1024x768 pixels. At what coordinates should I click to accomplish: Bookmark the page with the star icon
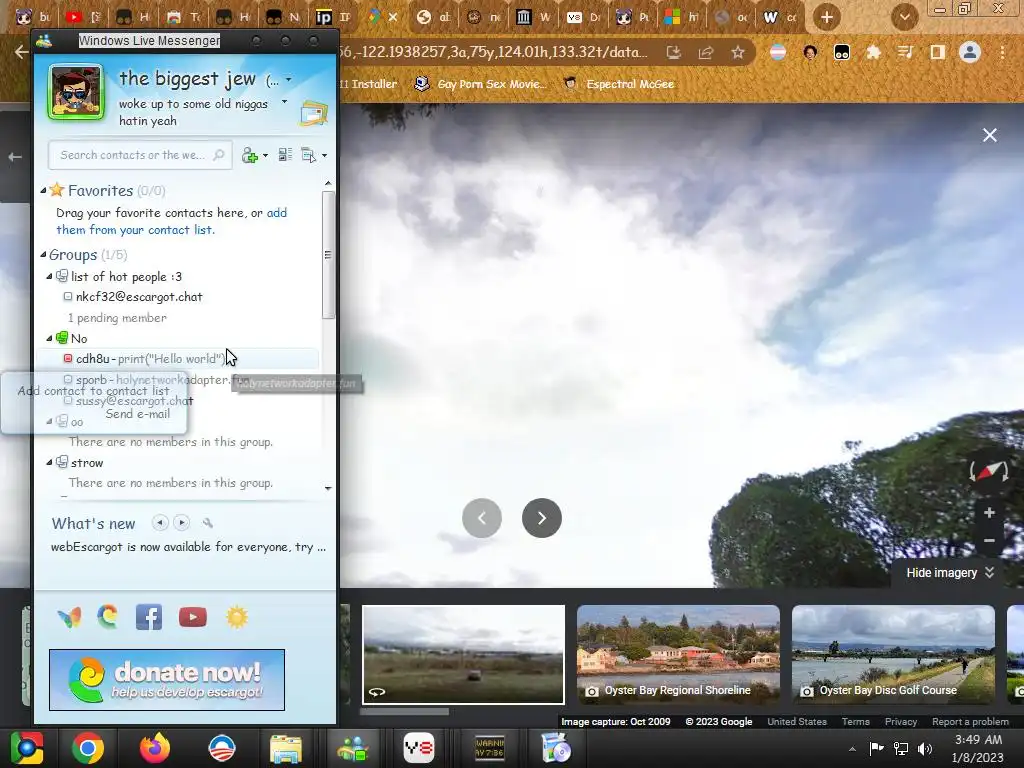738,52
